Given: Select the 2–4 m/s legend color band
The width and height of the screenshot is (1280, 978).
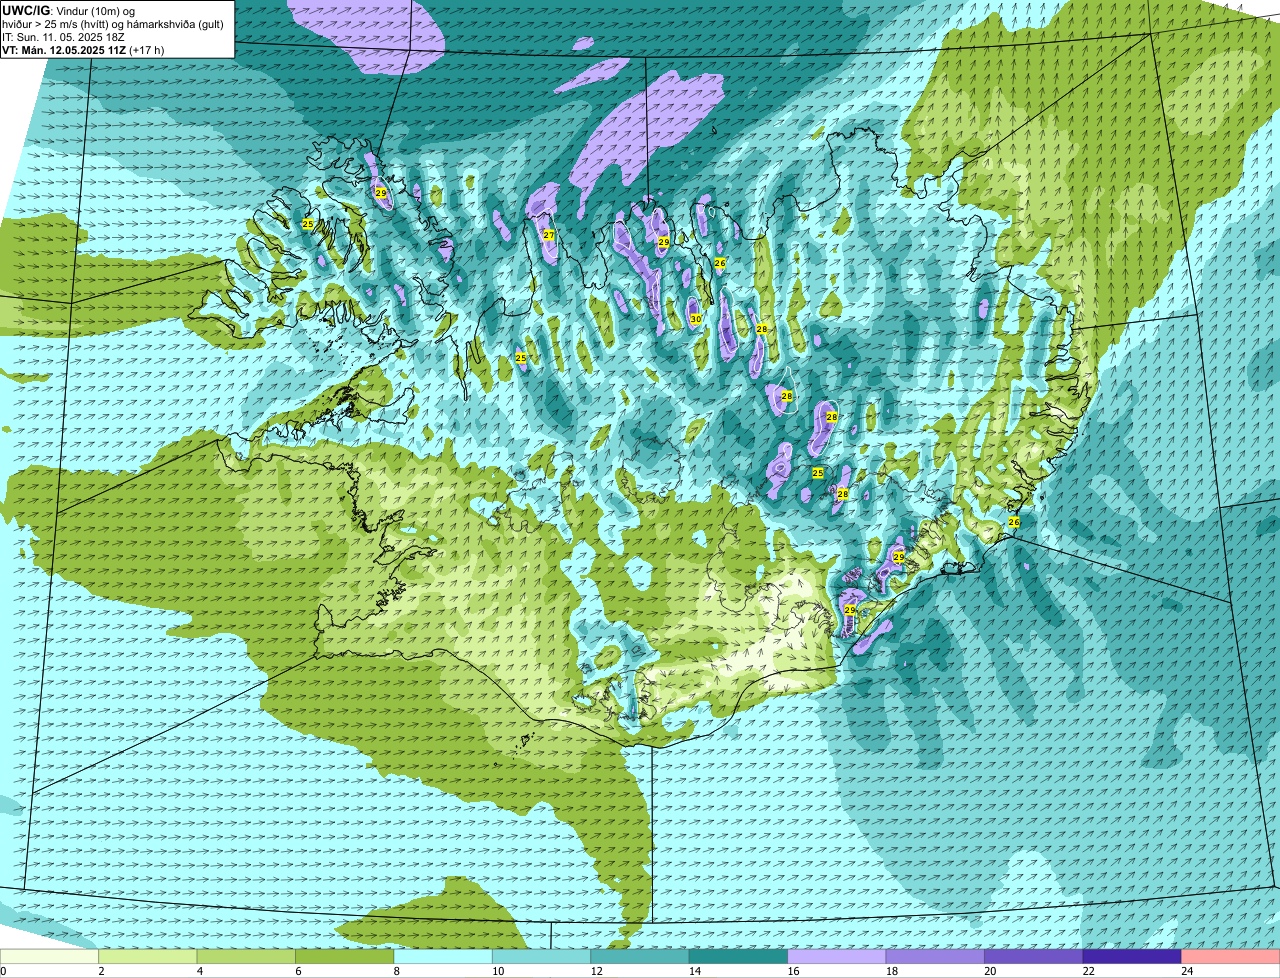Looking at the screenshot, I should (x=148, y=956).
